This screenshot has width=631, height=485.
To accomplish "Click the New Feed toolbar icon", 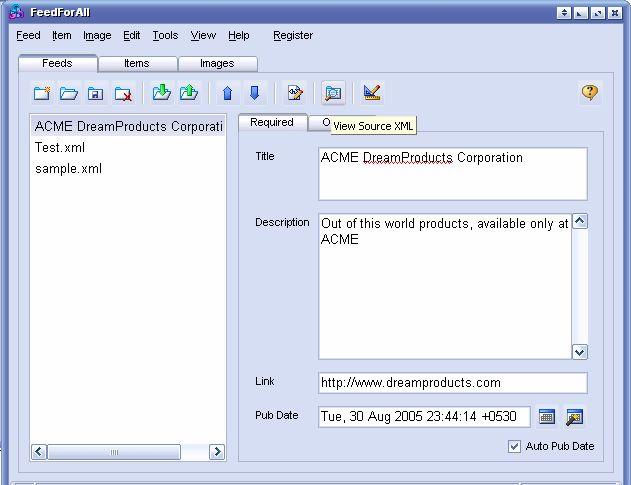I will point(42,93).
